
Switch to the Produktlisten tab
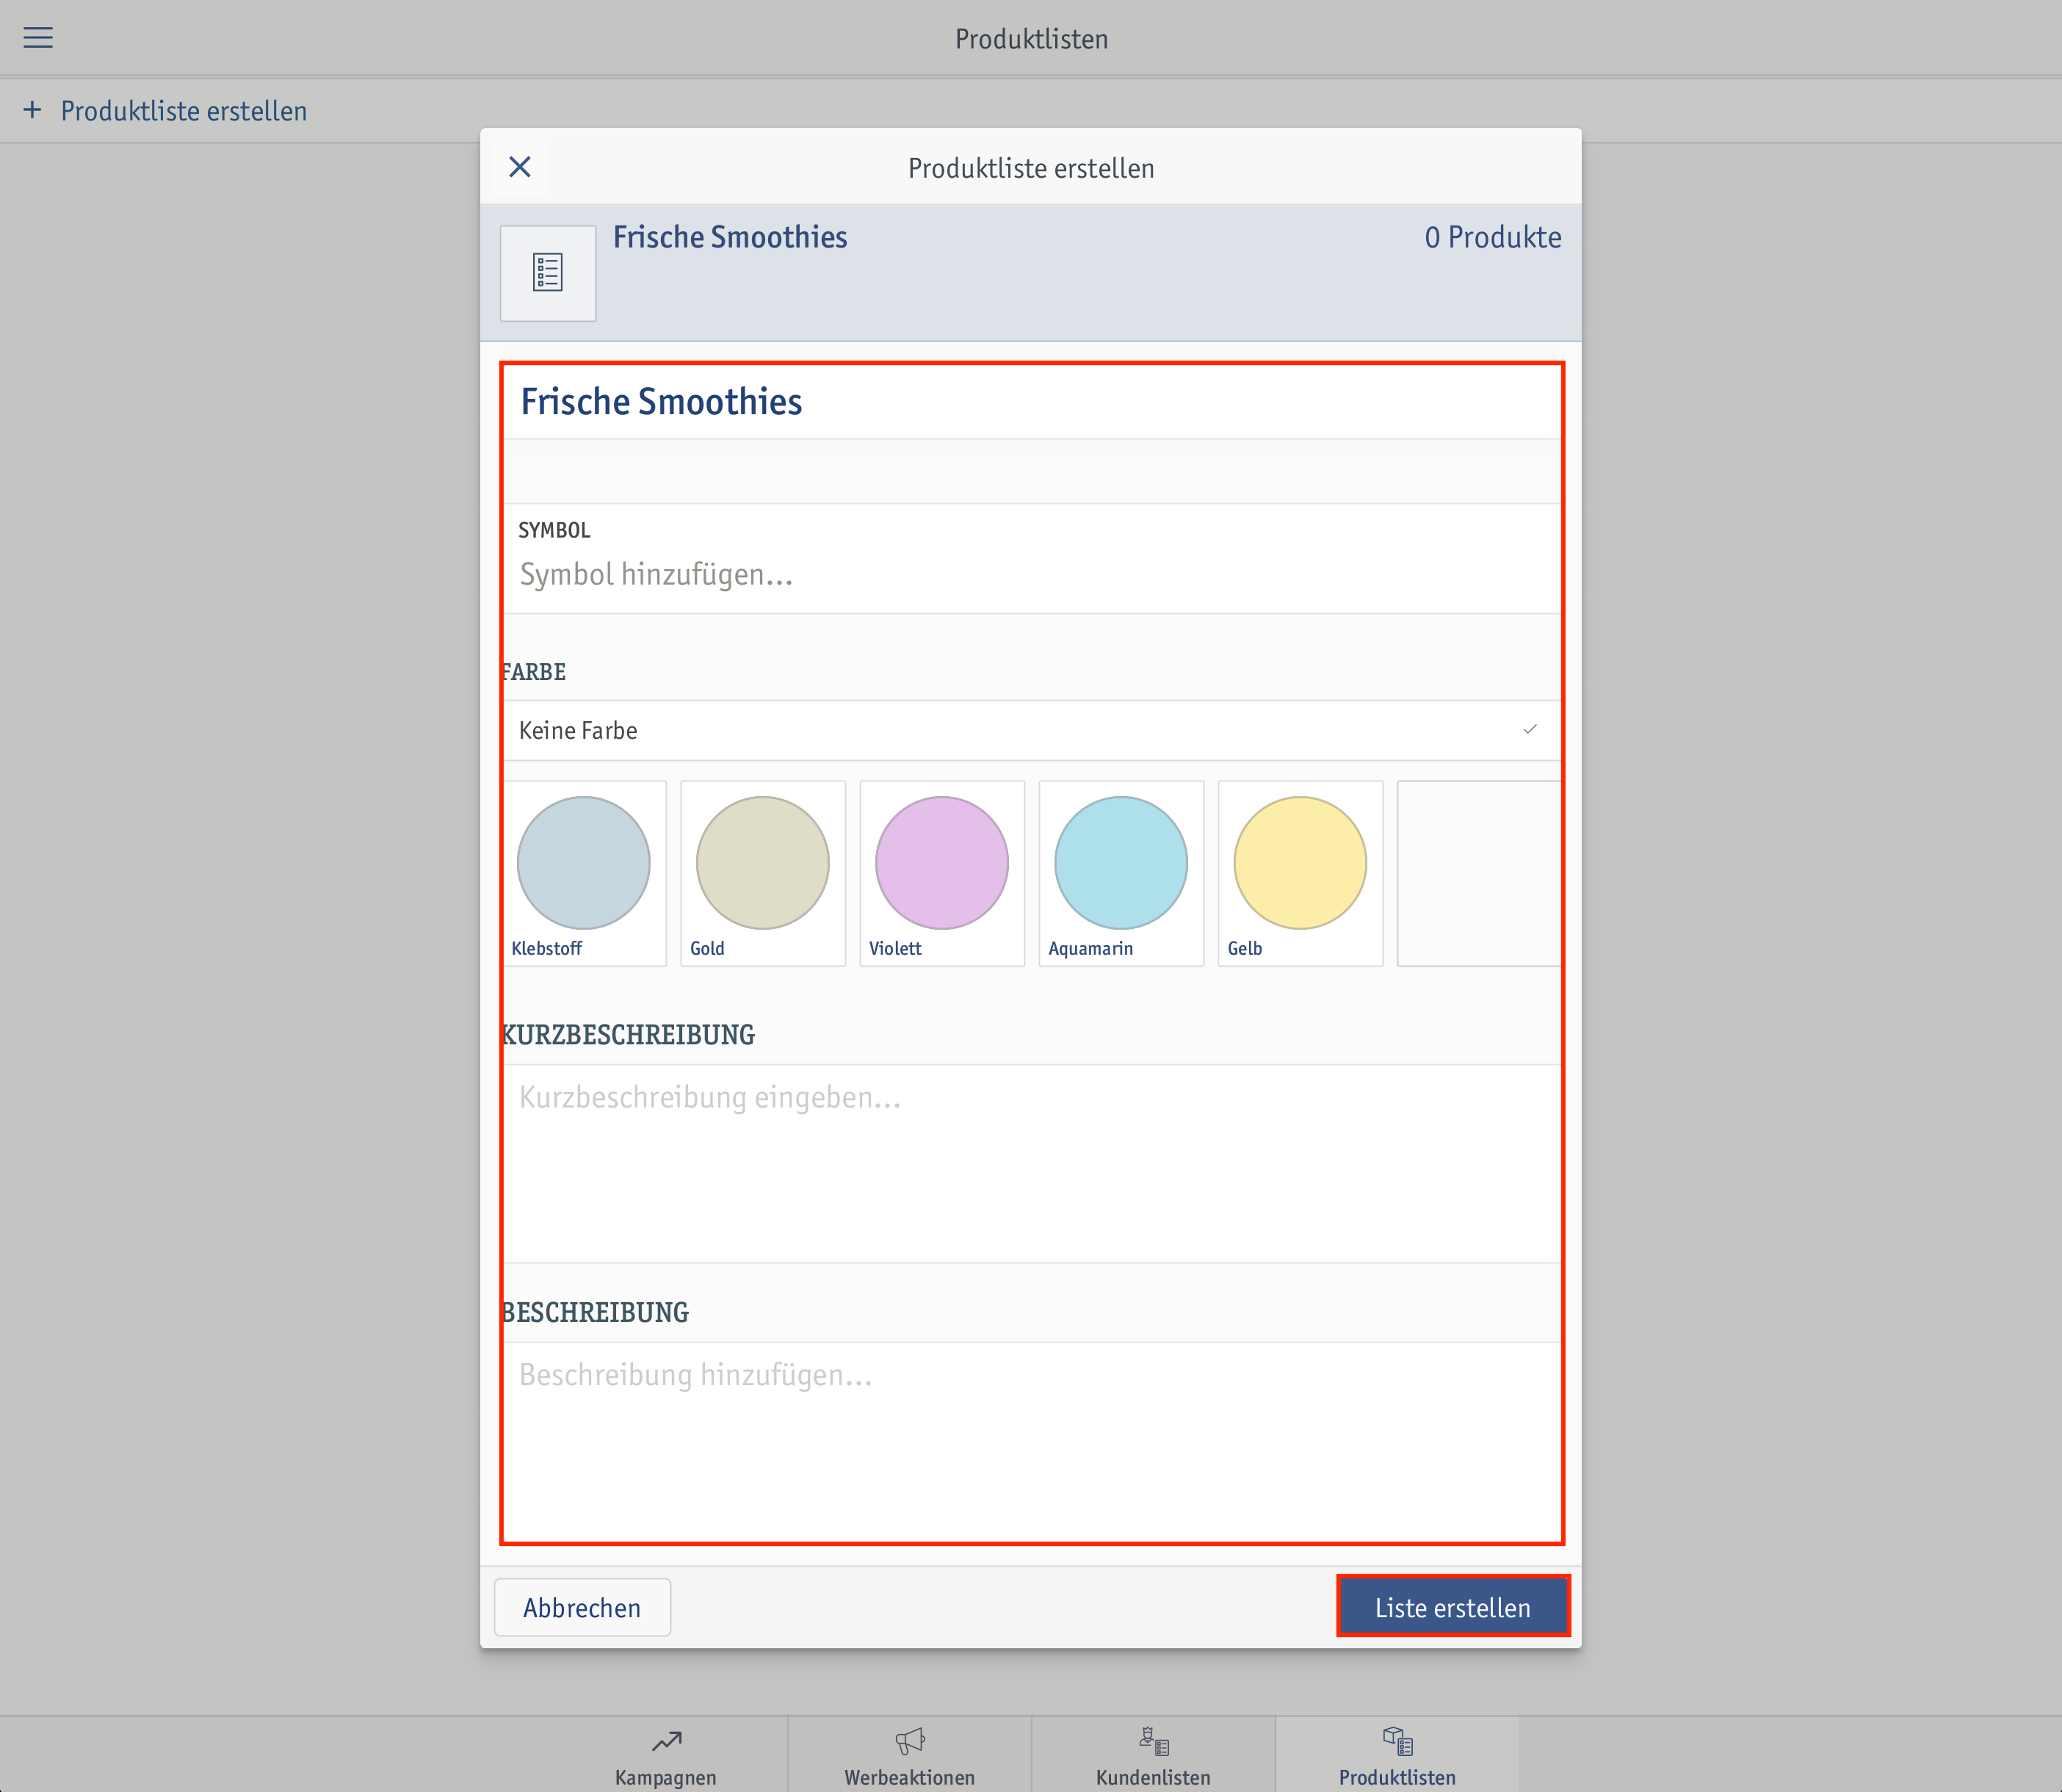[1398, 1755]
